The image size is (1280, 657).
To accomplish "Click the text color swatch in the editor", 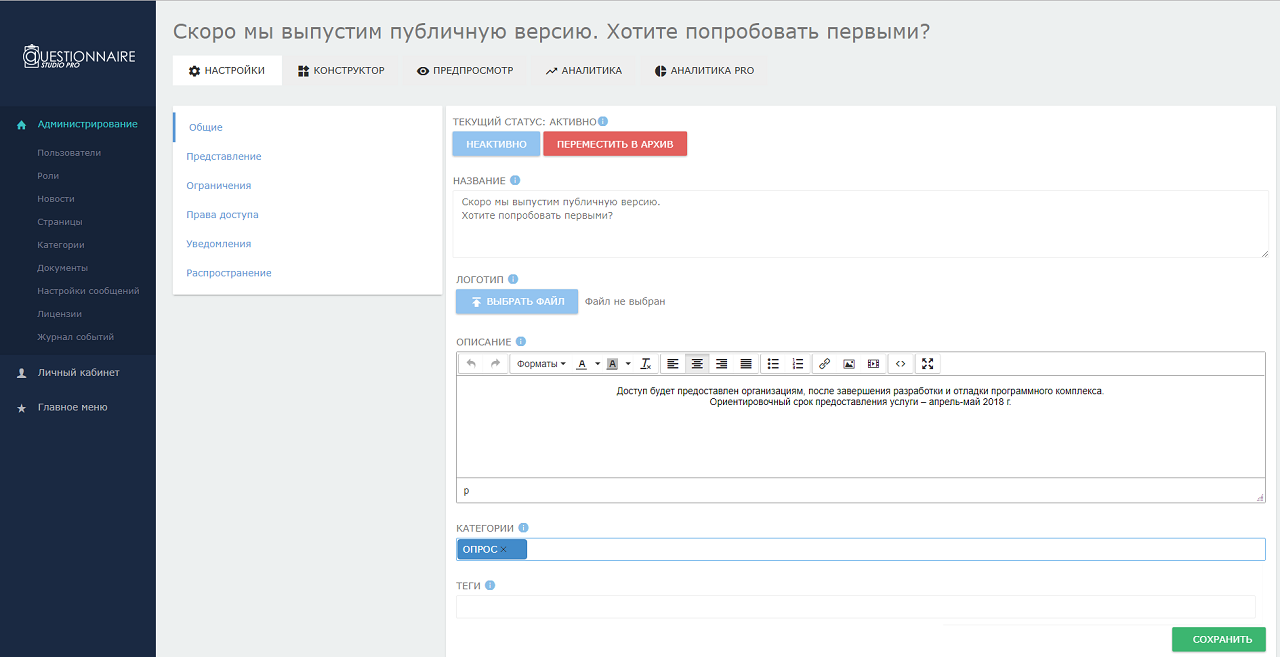I will click(581, 363).
